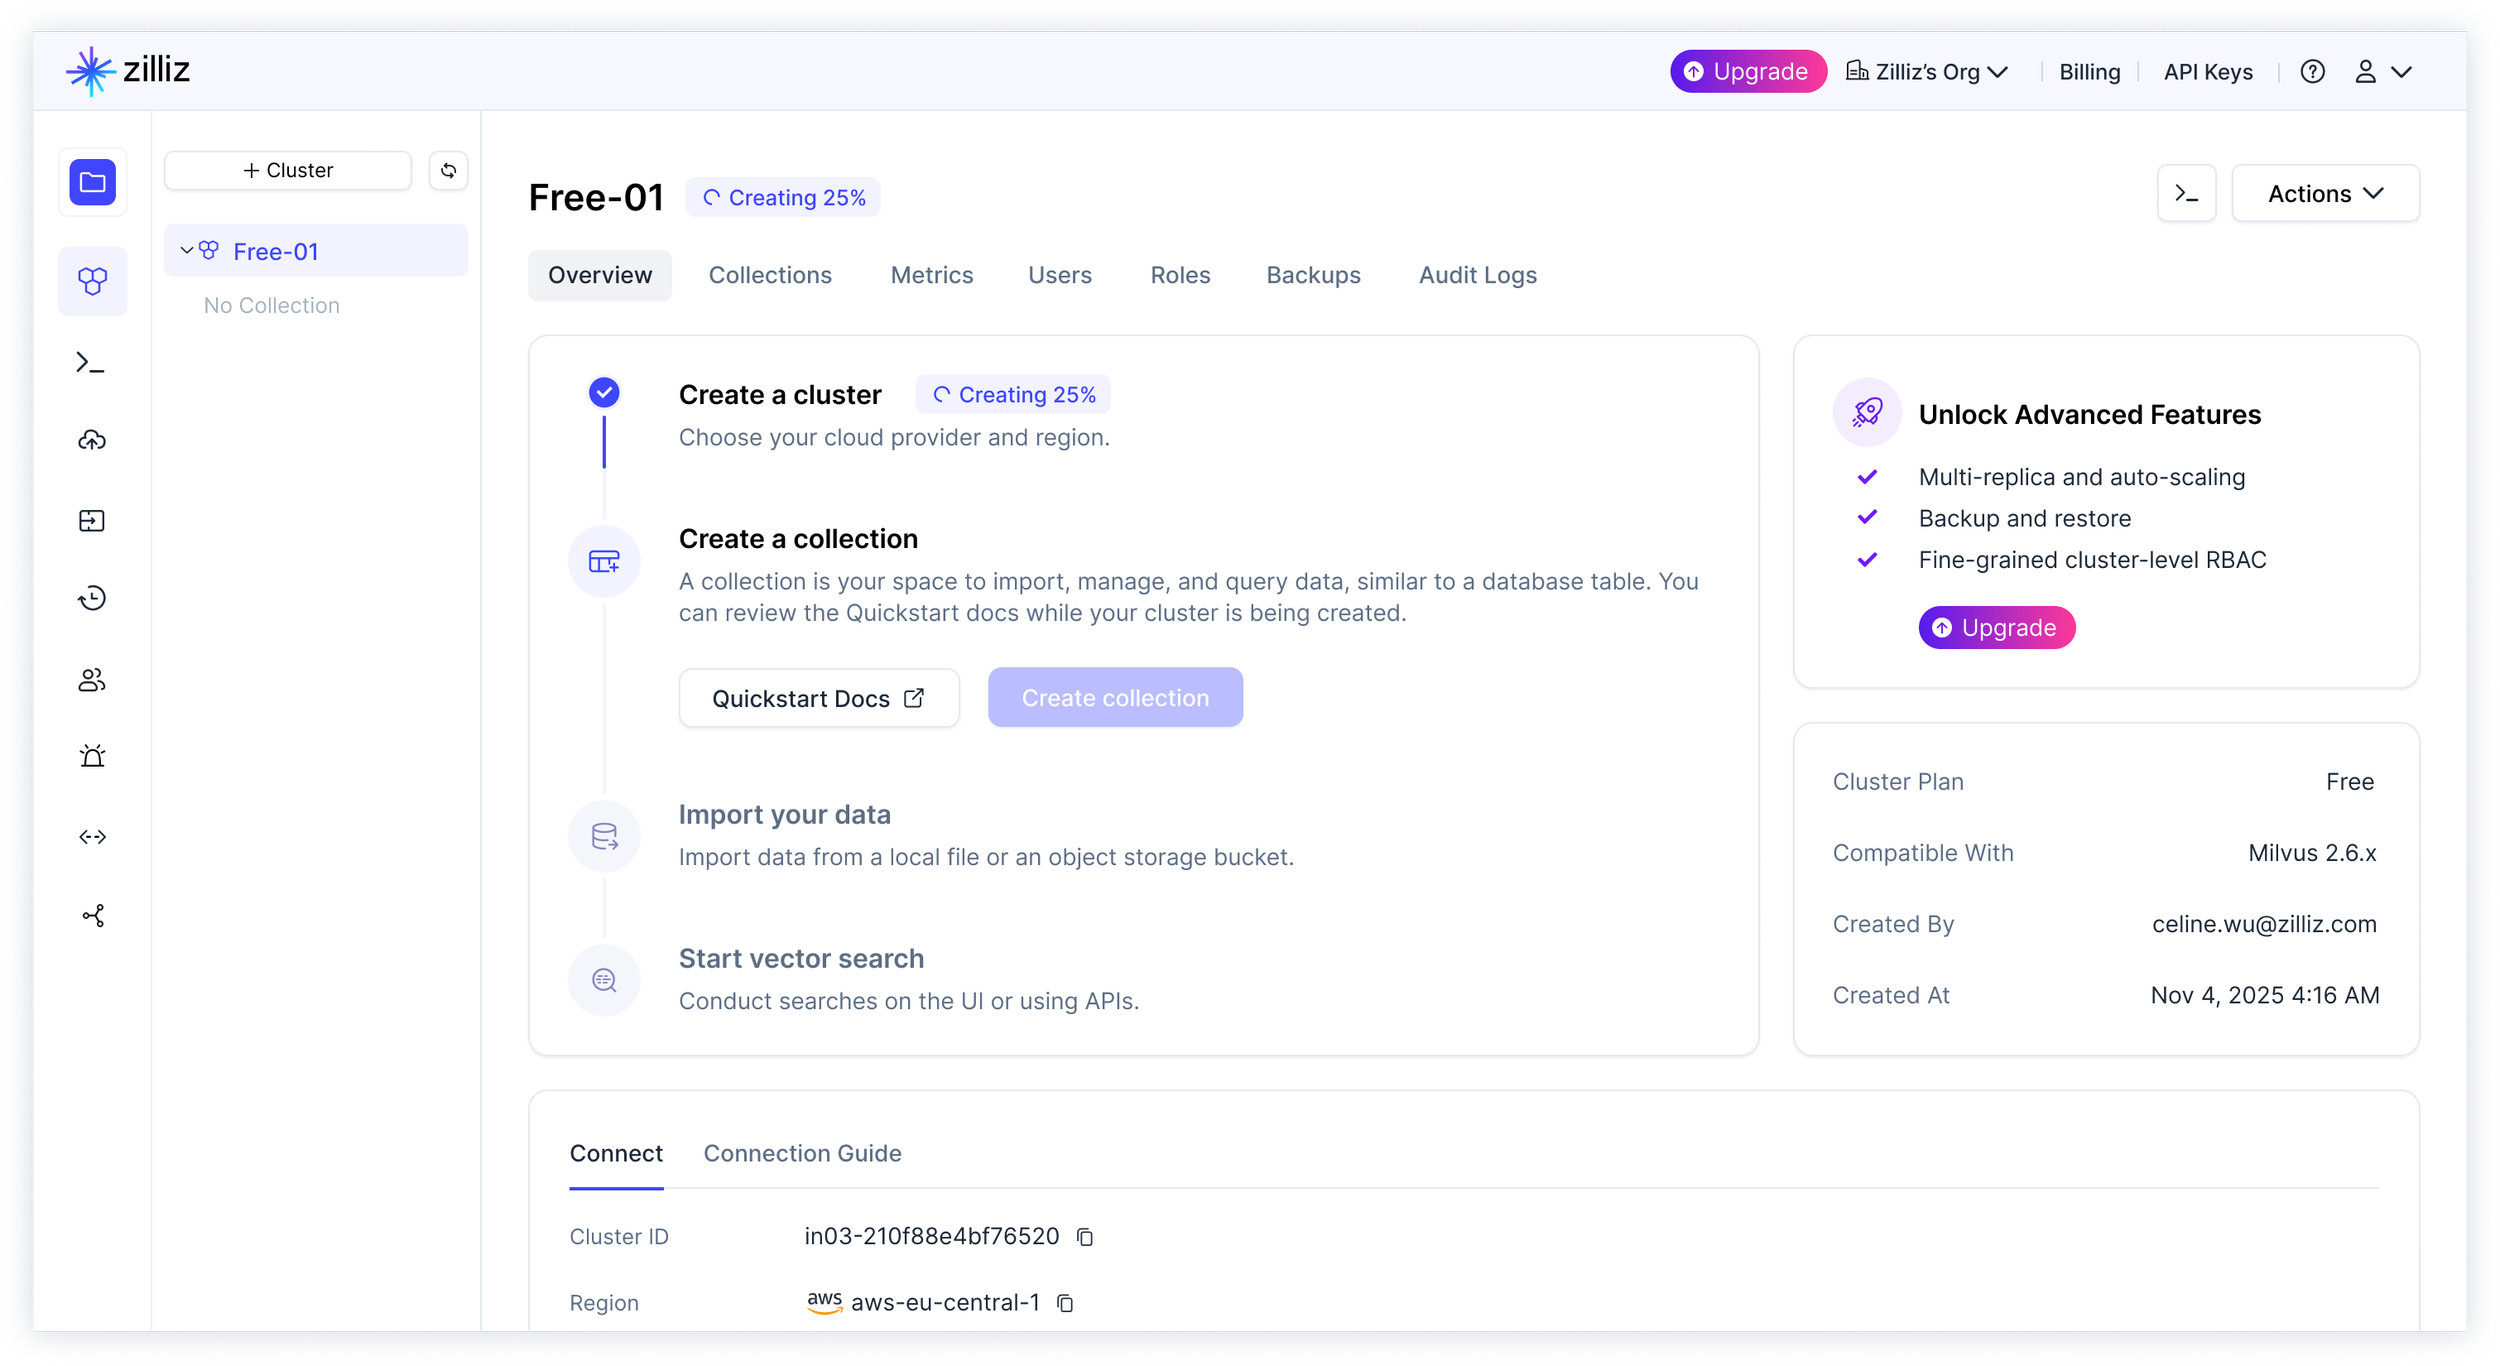Click the Upgrade button in Unlock Advanced Features
The height and width of the screenshot is (1366, 2500).
1996,628
